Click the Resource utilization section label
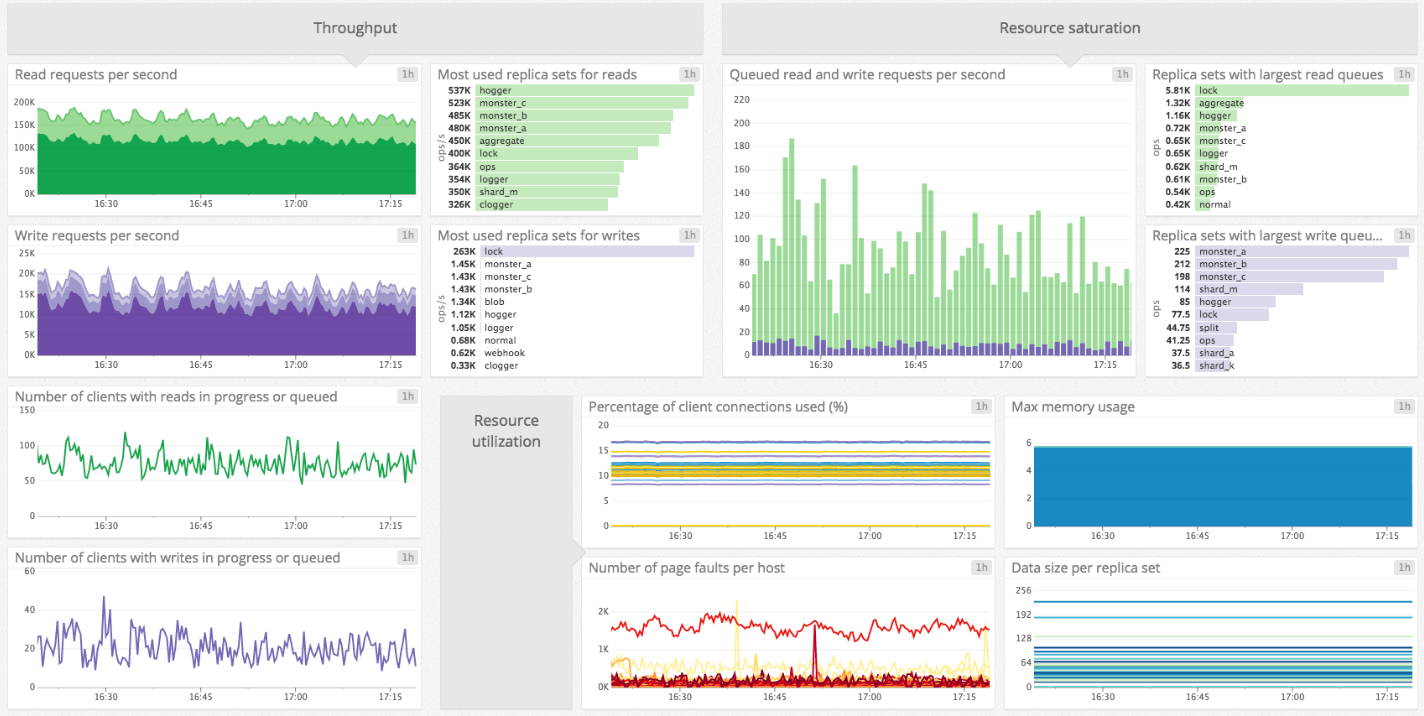 point(506,430)
